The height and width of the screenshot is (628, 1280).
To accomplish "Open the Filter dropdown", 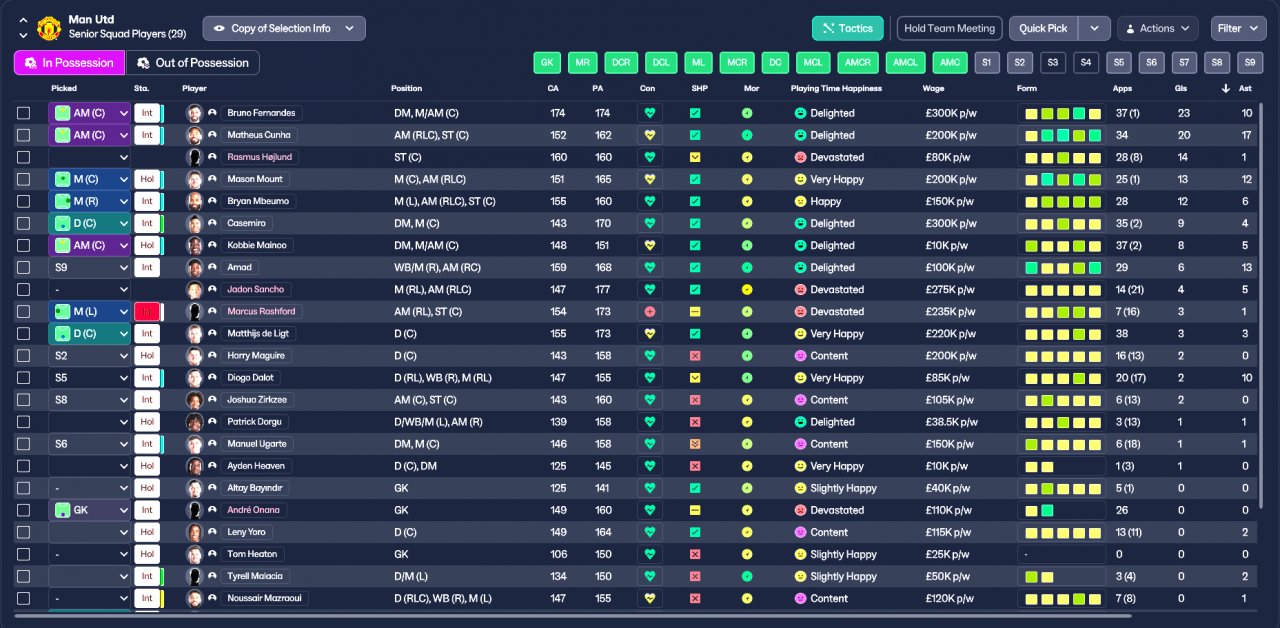I will tap(1239, 28).
